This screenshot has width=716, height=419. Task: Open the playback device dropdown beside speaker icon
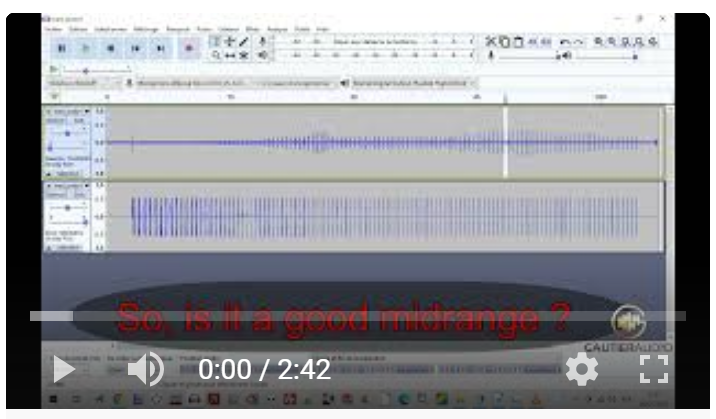(410, 83)
